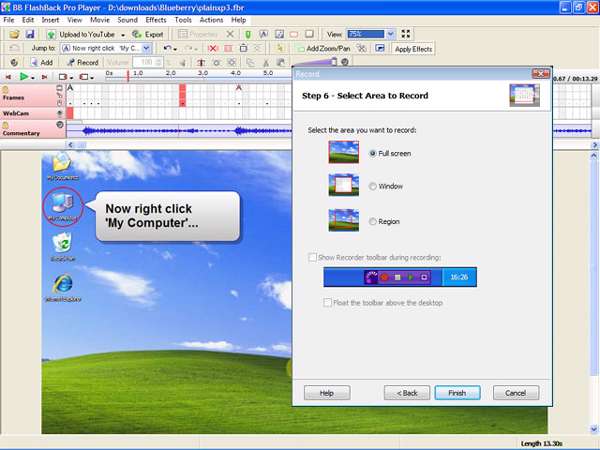Open the Sound menu
The height and width of the screenshot is (450, 600).
click(x=127, y=20)
